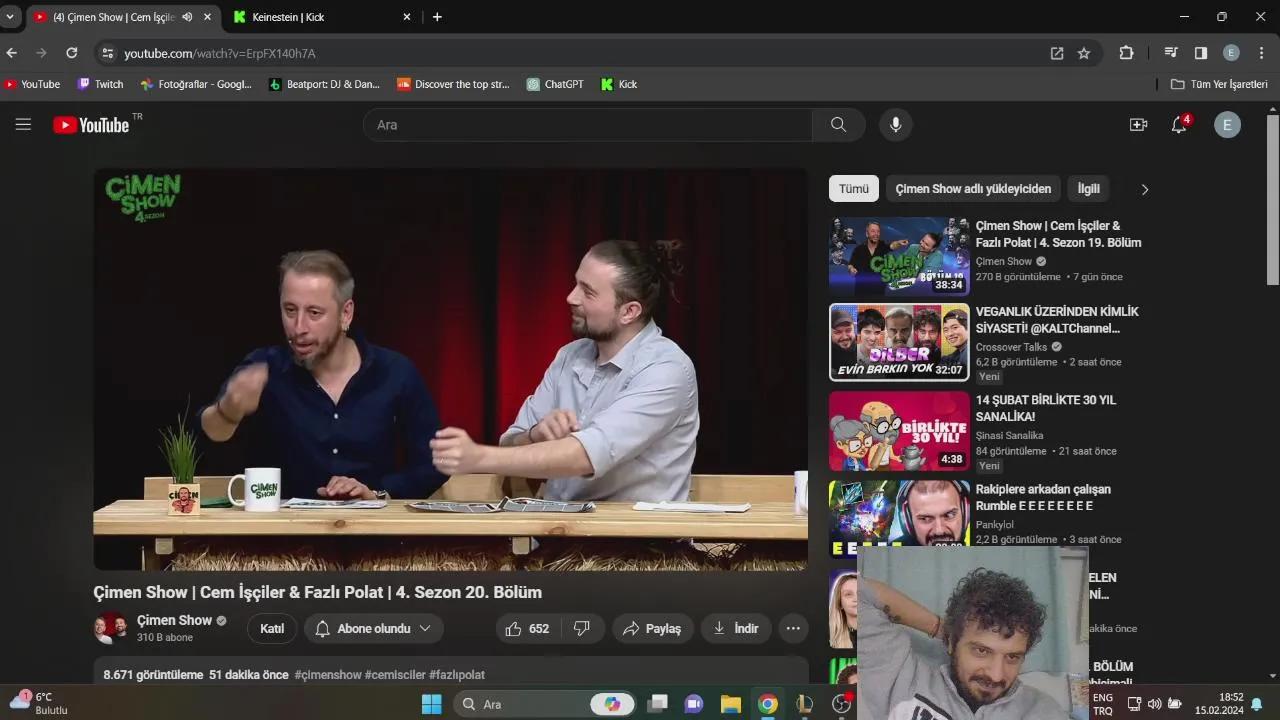Expand more filter chips with the right chevron
1280x720 pixels.
point(1145,189)
